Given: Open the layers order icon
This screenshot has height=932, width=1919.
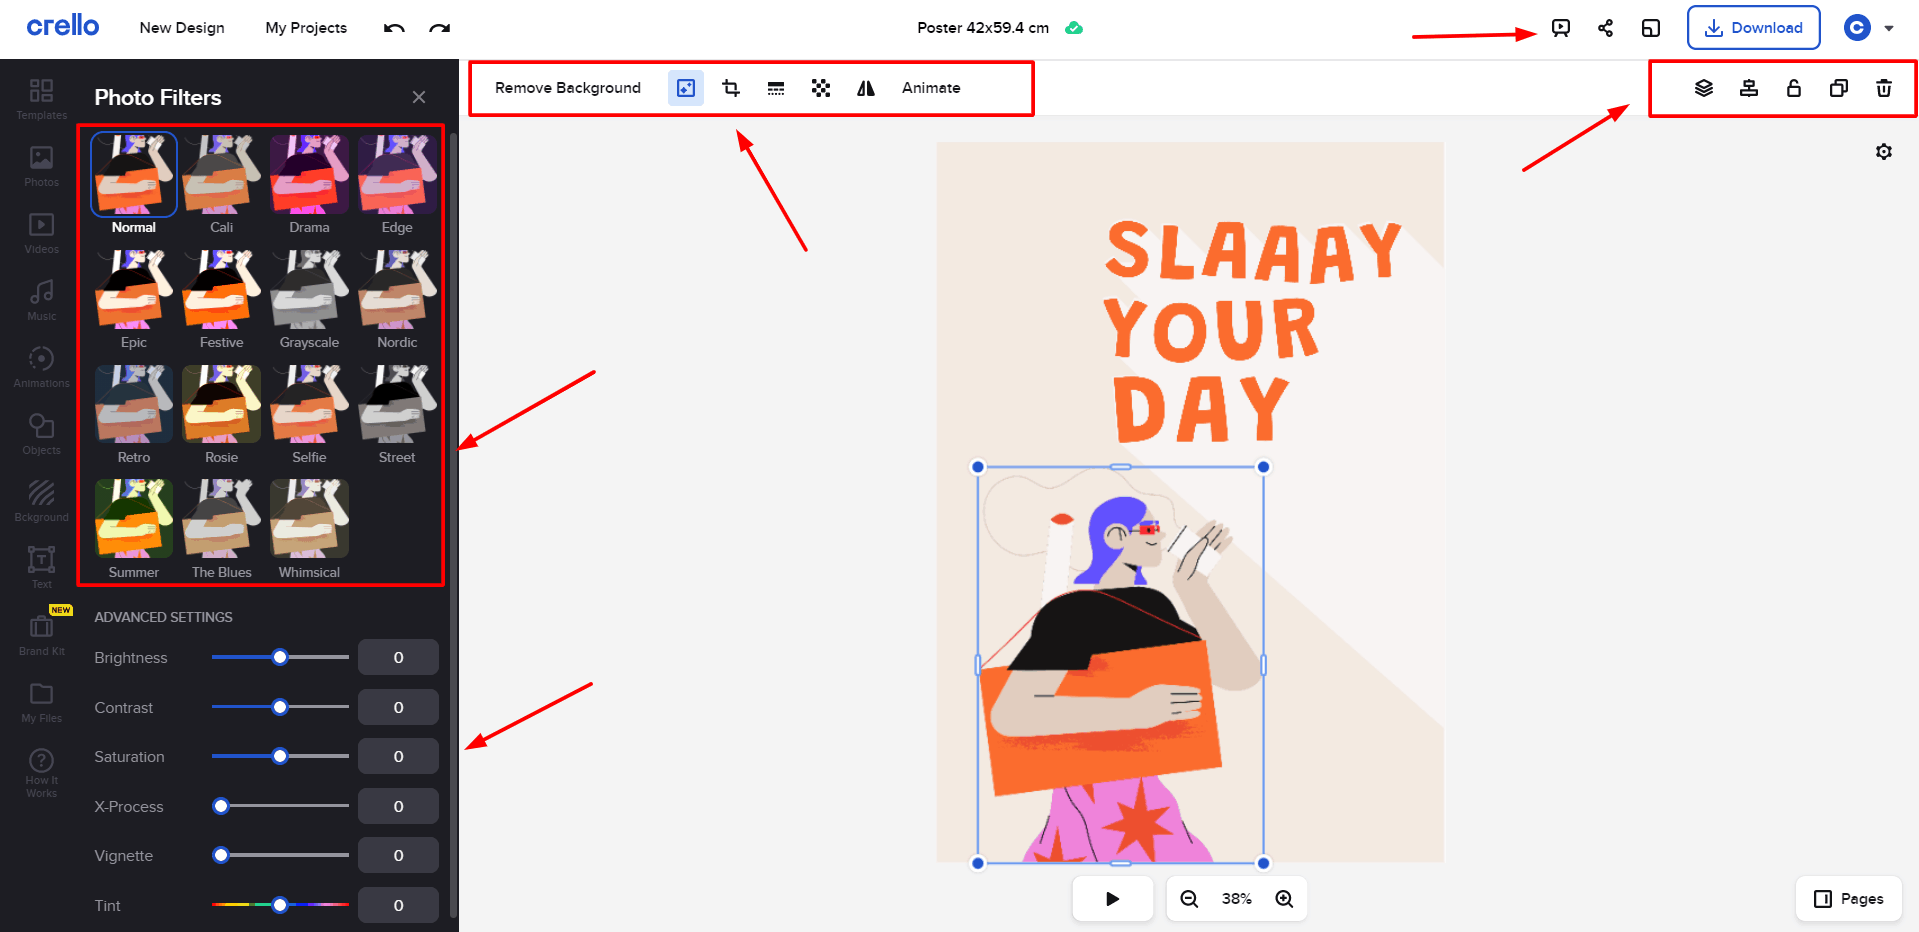Looking at the screenshot, I should coord(1704,88).
